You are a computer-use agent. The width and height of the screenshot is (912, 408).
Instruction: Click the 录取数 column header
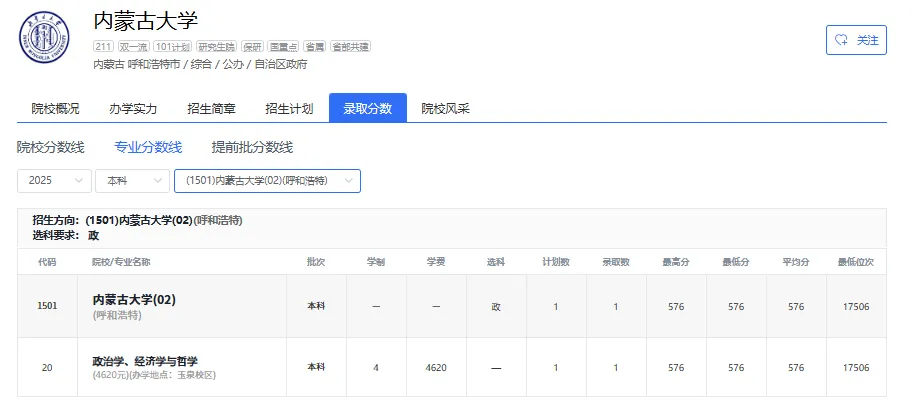coord(616,262)
